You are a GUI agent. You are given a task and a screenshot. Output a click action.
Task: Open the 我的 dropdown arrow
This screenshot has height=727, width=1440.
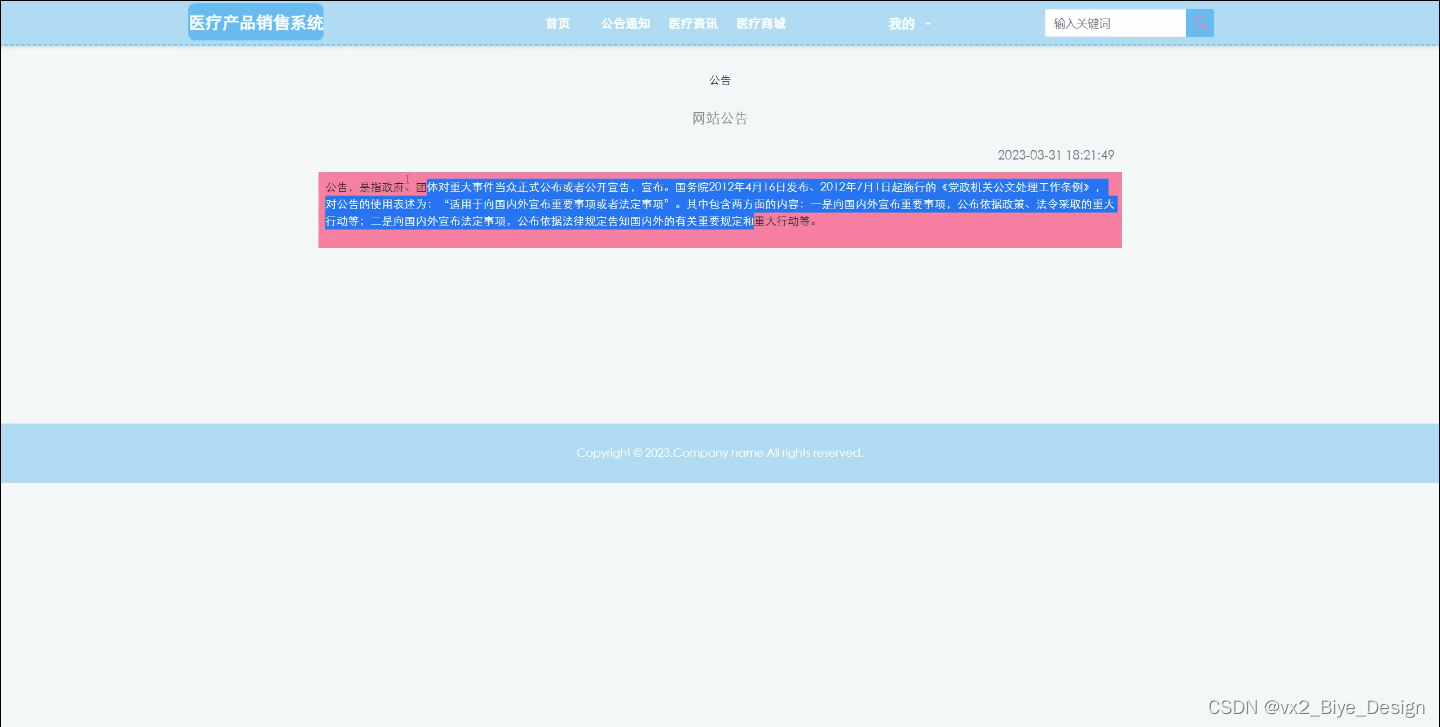click(928, 24)
